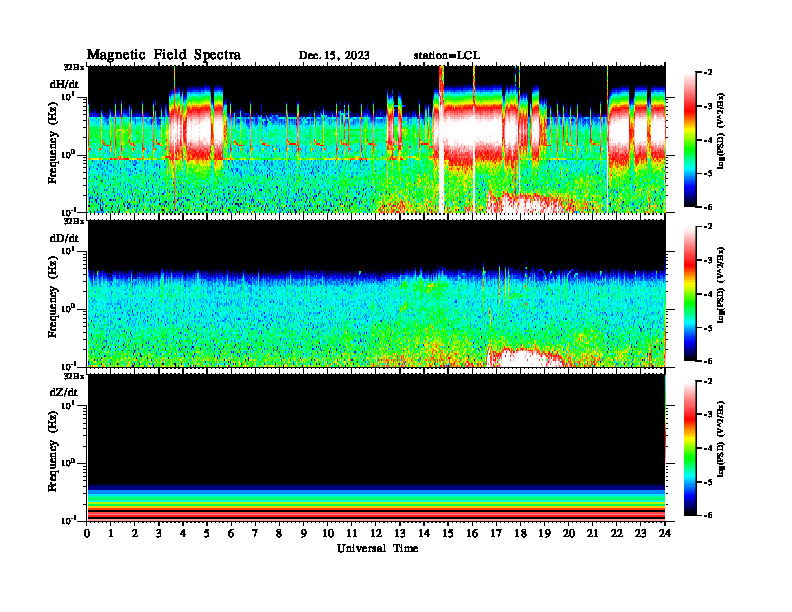Click the "Universal Time" axis label

click(378, 548)
